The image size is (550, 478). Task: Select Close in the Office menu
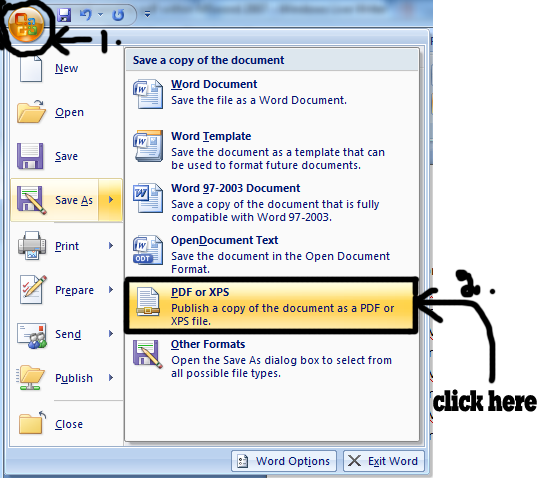(x=67, y=424)
